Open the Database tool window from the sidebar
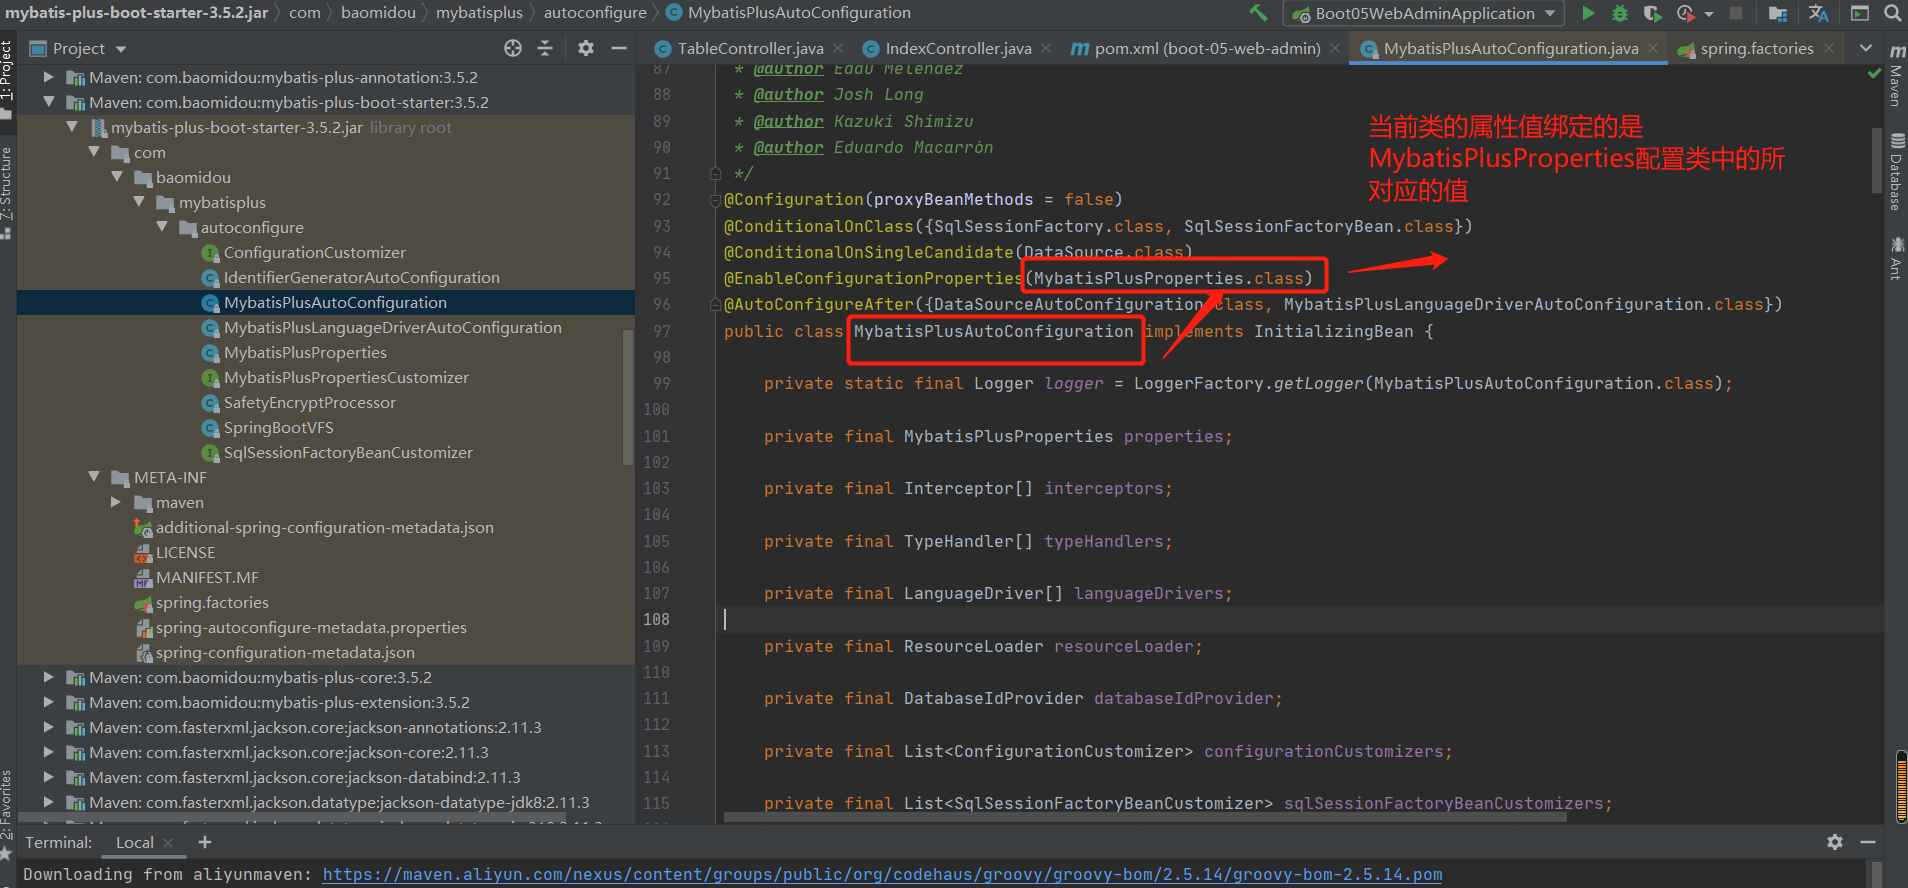The image size is (1908, 888). (x=1896, y=171)
